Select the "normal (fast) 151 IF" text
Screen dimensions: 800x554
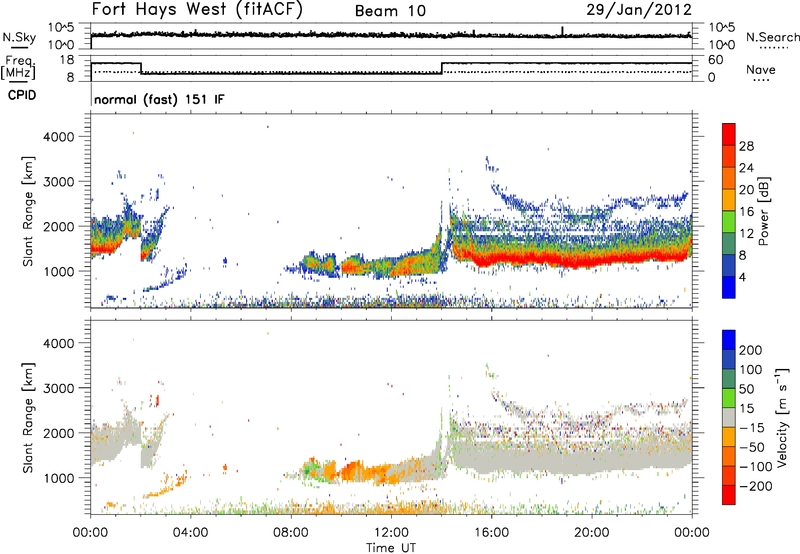159,99
